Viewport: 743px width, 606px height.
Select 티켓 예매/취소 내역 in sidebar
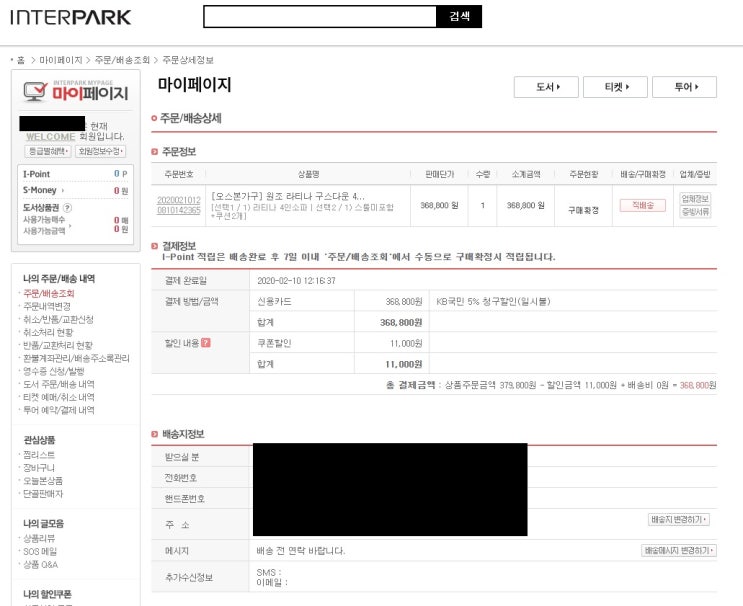point(59,397)
